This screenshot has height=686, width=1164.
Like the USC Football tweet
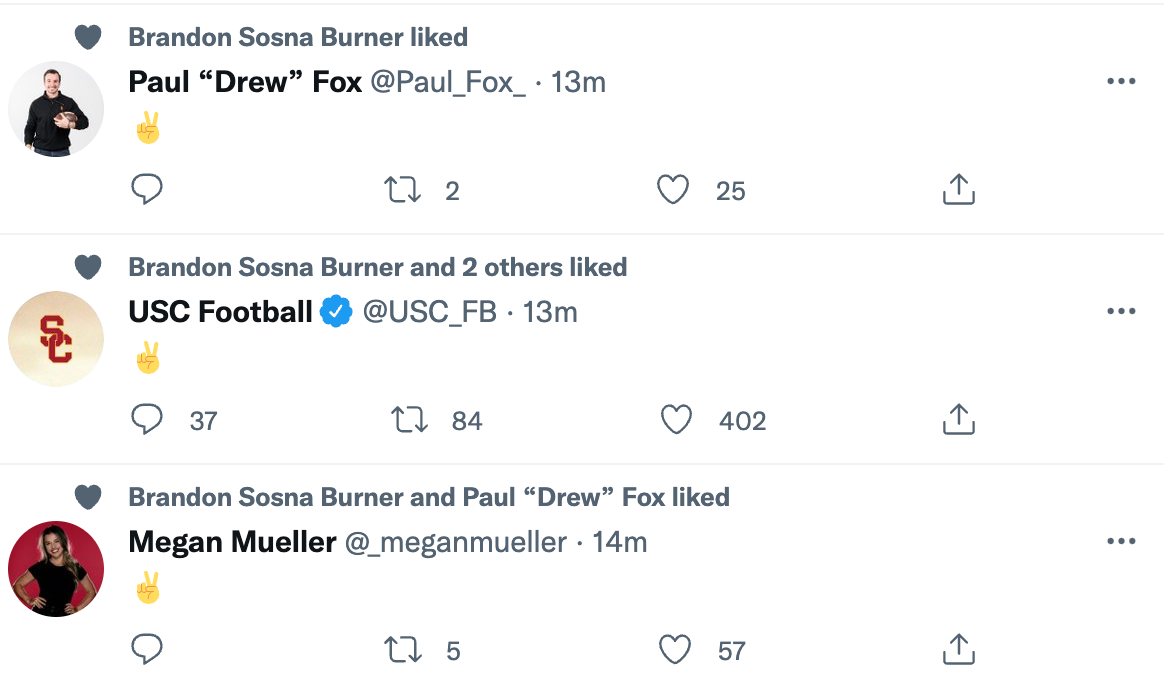coord(677,420)
